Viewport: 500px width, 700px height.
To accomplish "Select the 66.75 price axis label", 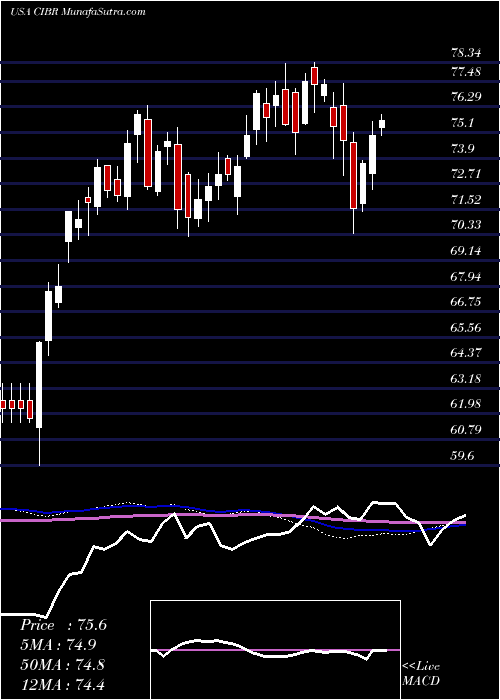I will tap(466, 302).
